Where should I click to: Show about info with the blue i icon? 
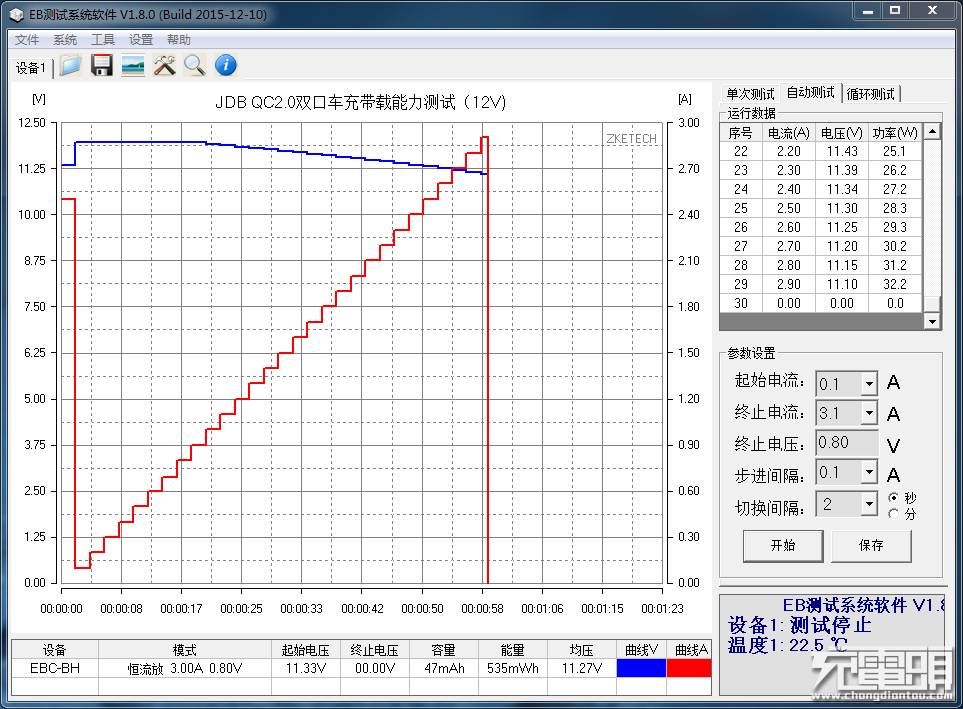226,65
